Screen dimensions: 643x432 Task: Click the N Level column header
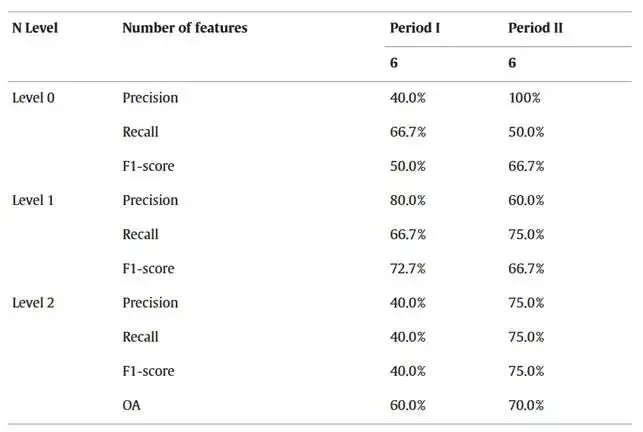[35, 28]
